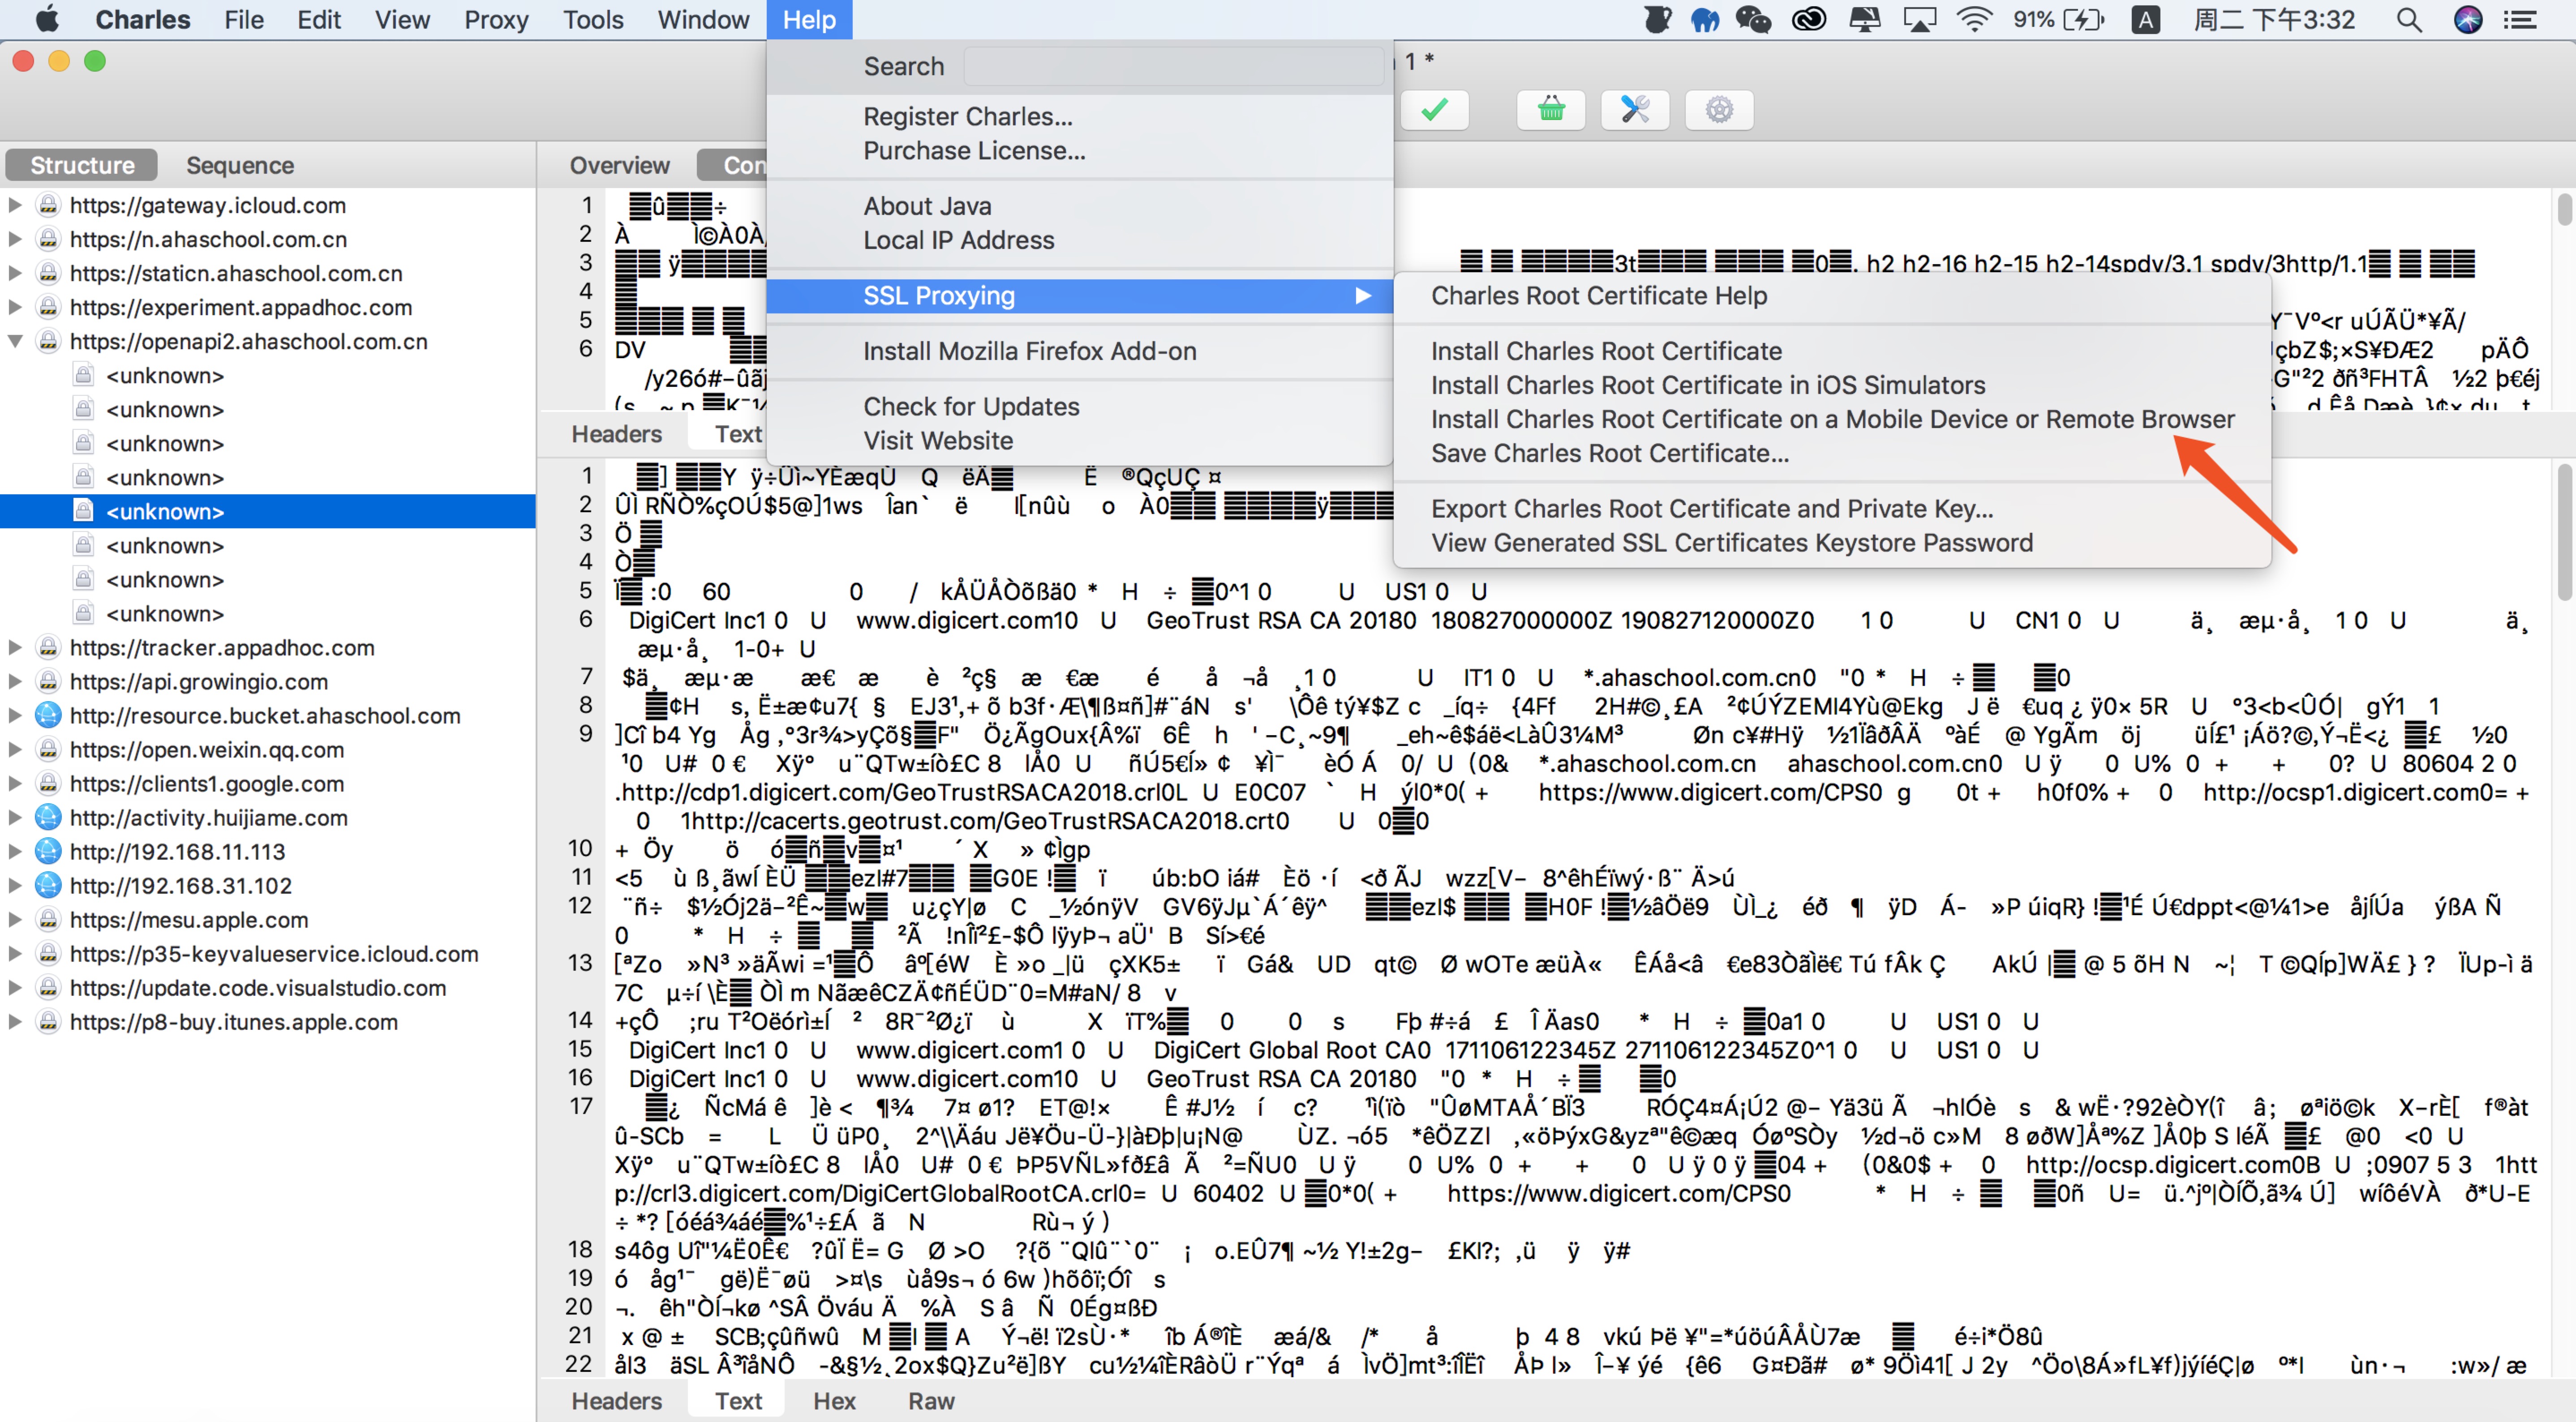This screenshot has width=2576, height=1422.
Task: Open the WeChat menu bar icon
Action: point(1753,20)
